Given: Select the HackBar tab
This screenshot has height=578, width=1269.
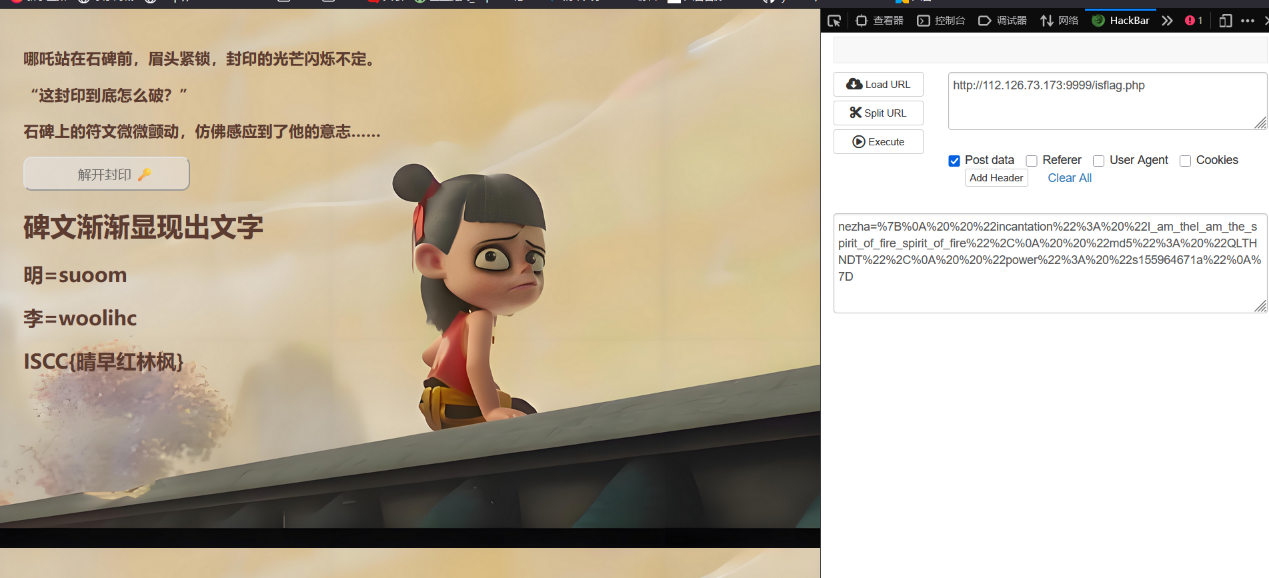Looking at the screenshot, I should (x=1120, y=20).
